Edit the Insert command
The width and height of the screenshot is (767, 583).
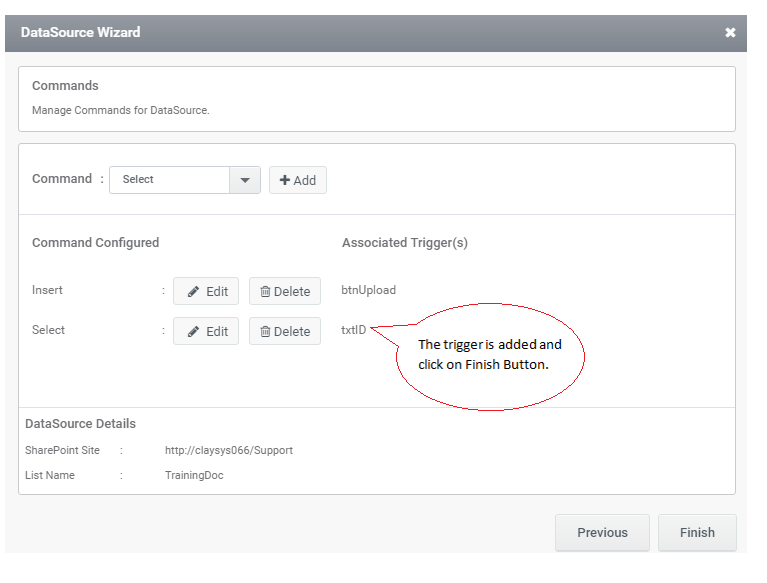pos(206,291)
